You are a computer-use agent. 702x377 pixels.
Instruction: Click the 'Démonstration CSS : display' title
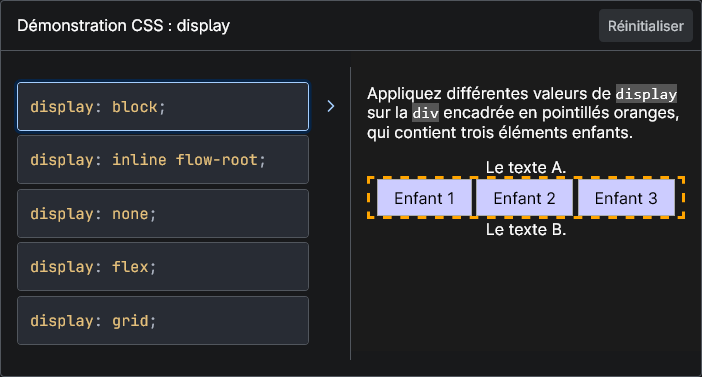pyautogui.click(x=124, y=26)
